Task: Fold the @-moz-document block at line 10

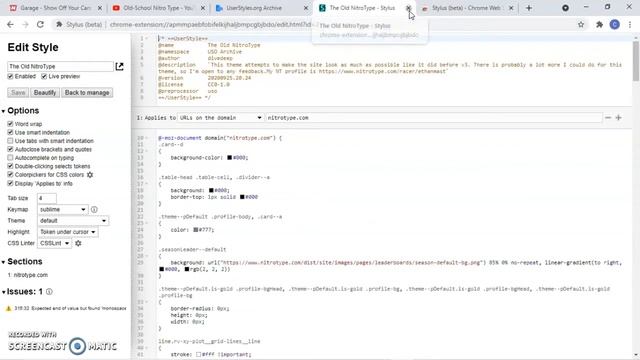Action: pos(147,138)
